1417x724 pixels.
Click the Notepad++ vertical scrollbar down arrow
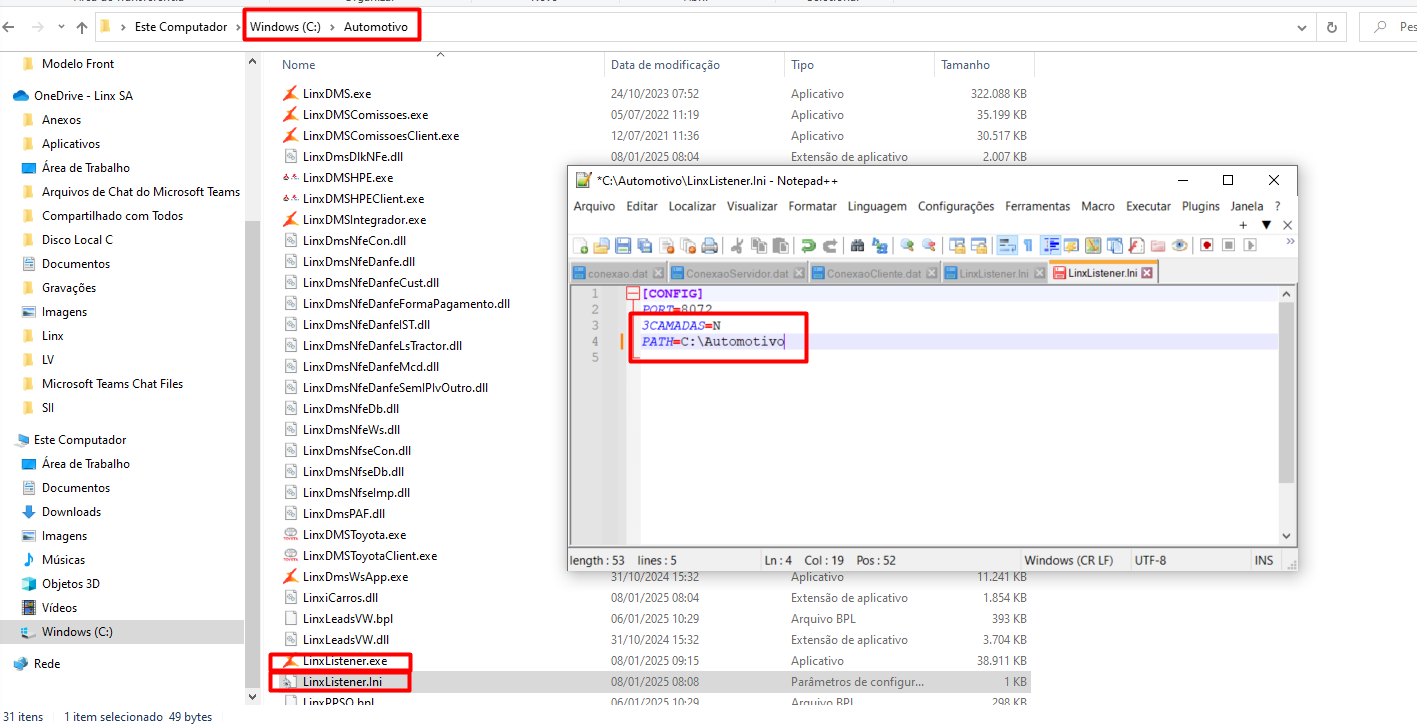(x=1287, y=536)
